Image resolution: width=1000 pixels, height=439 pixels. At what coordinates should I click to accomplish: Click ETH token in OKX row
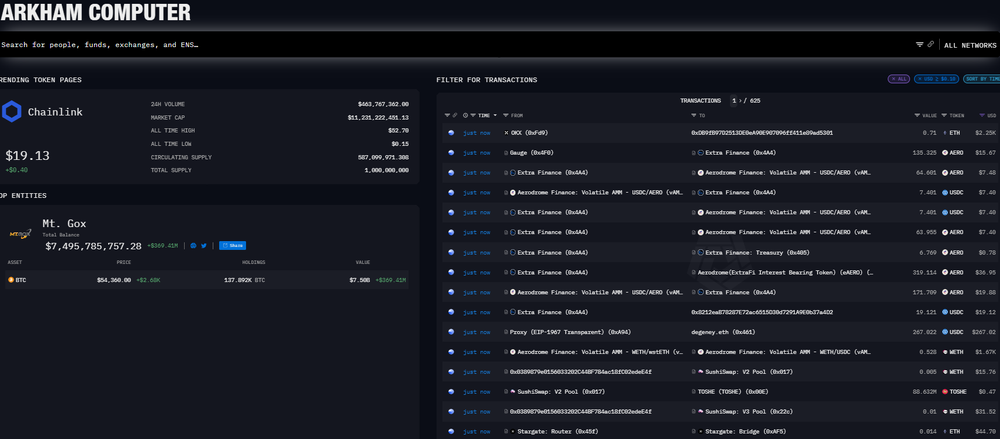coord(955,133)
